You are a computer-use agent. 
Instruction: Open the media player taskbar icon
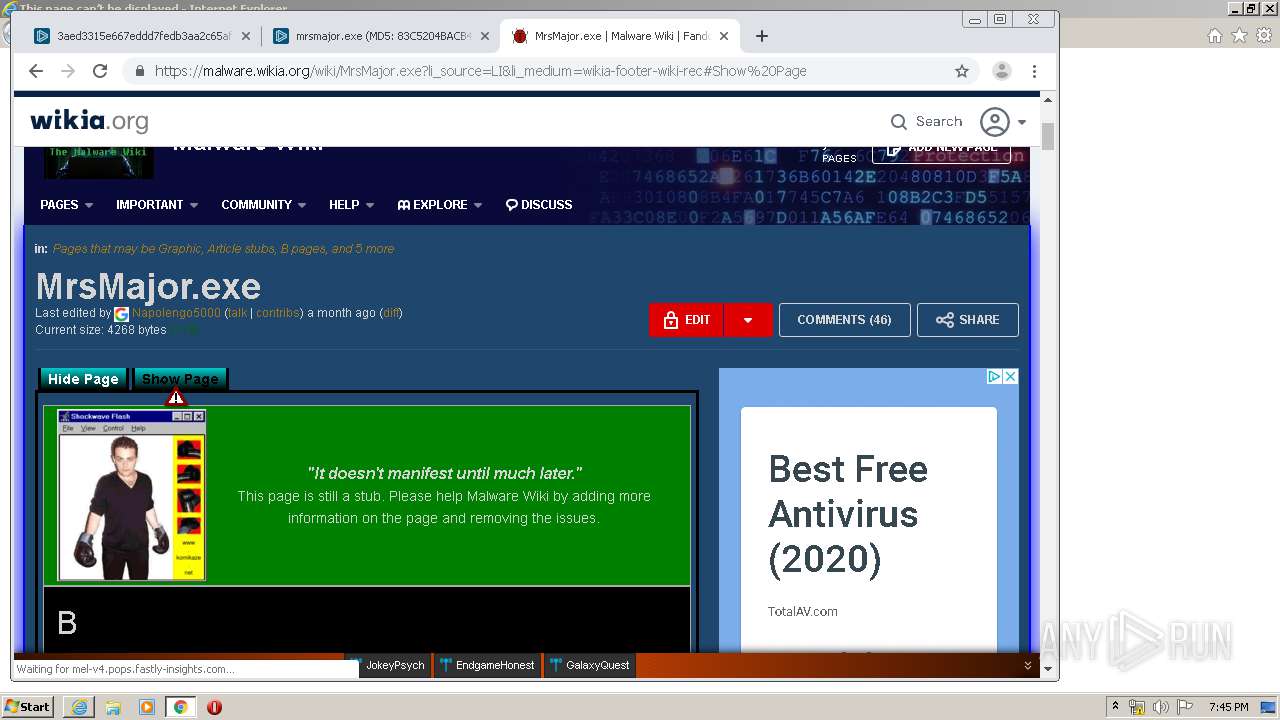click(x=146, y=707)
